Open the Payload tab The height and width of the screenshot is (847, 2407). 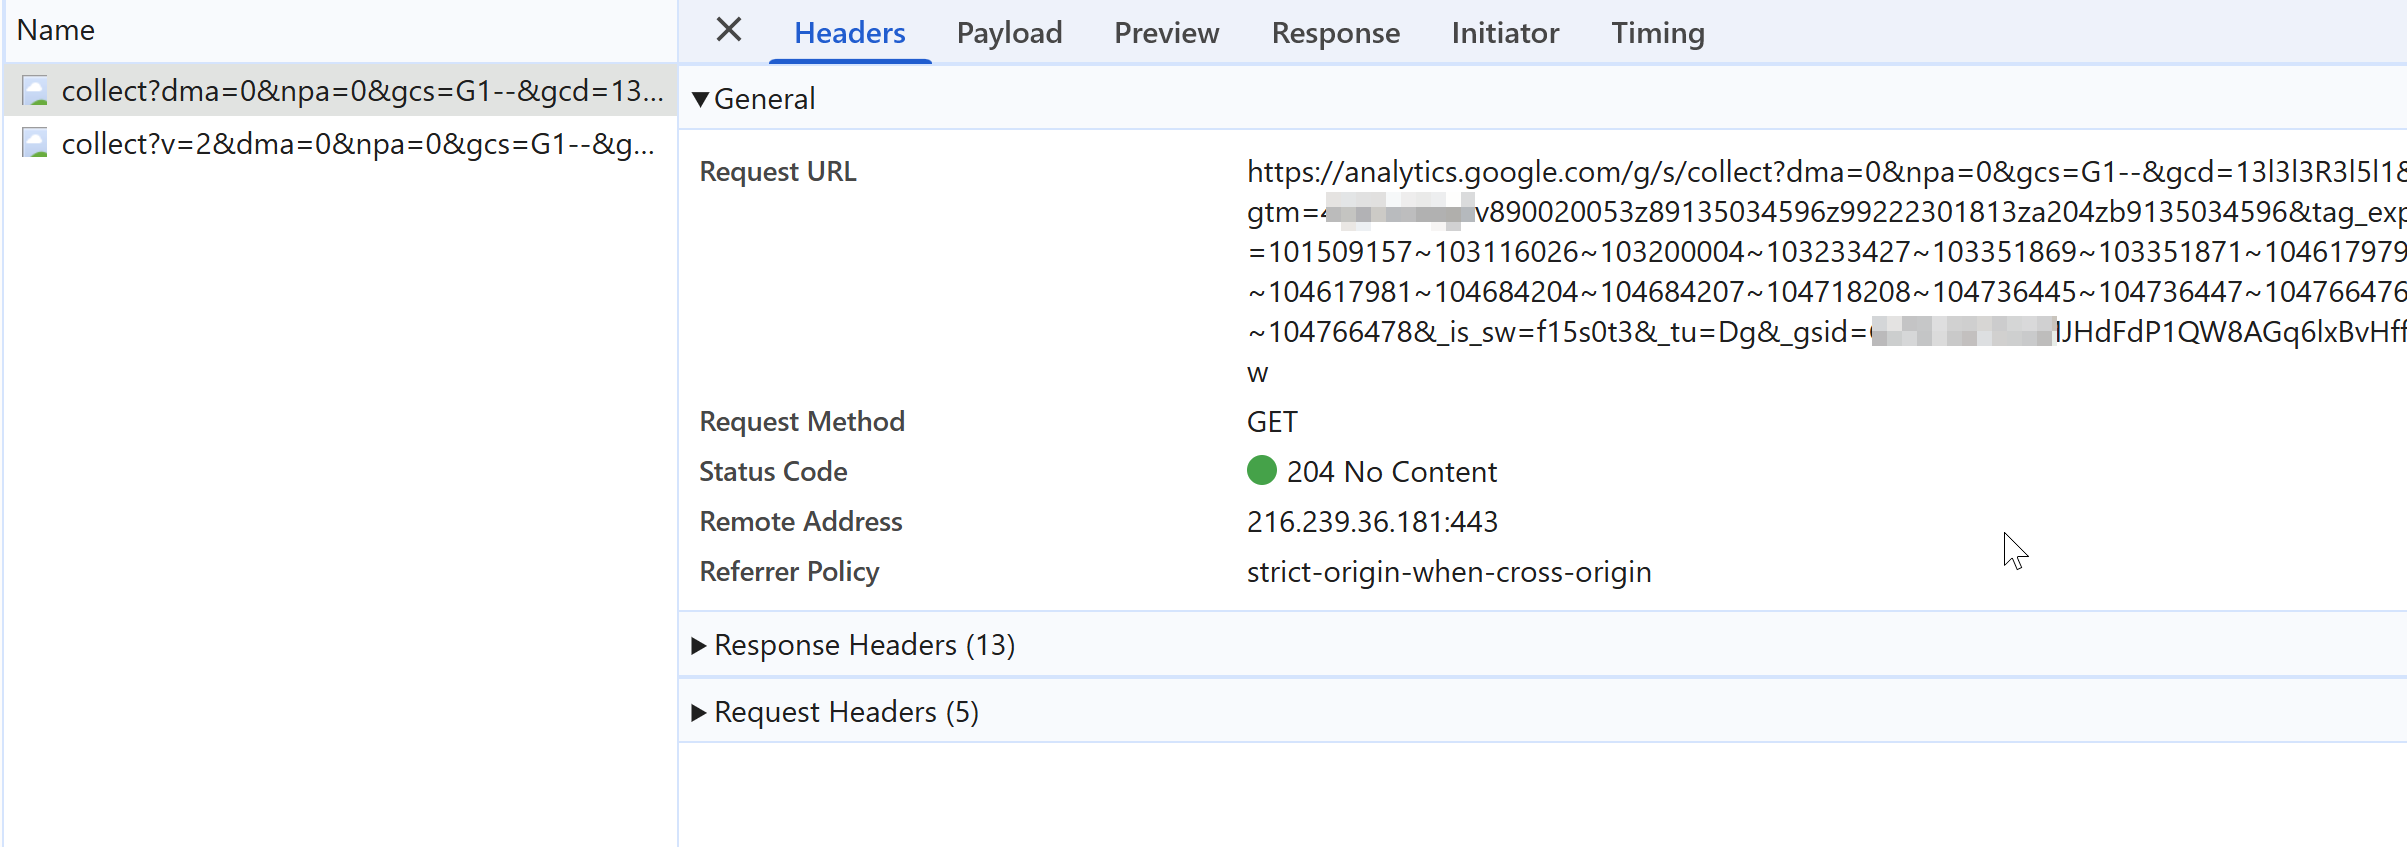coord(1009,33)
